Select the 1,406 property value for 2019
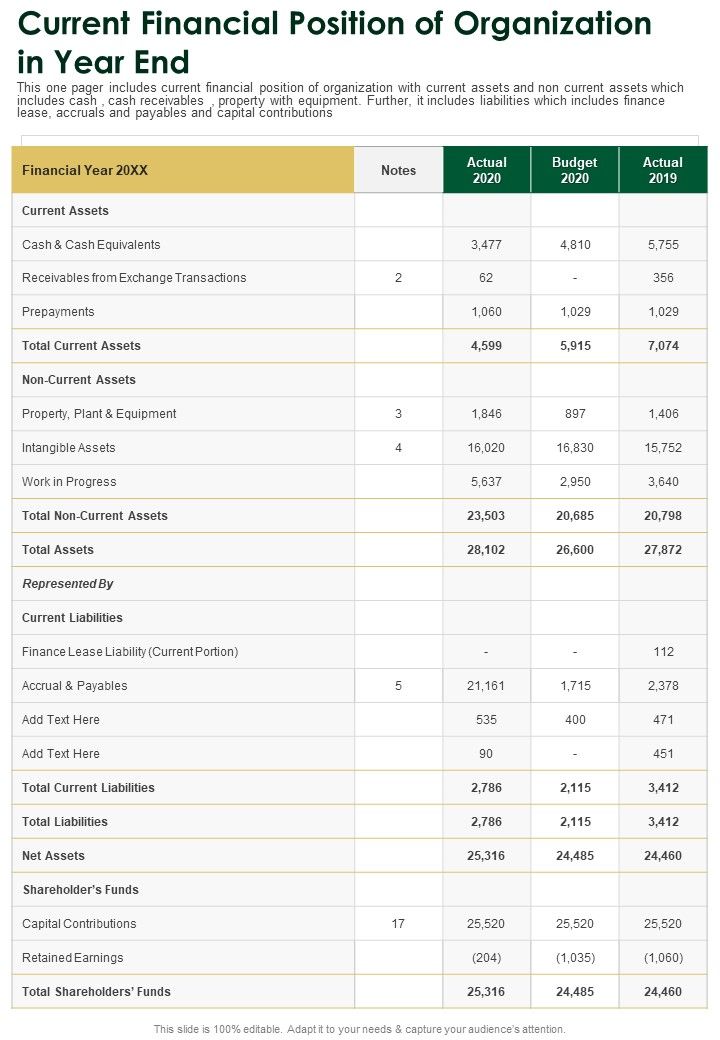This screenshot has height=1040, width=720. [x=663, y=414]
